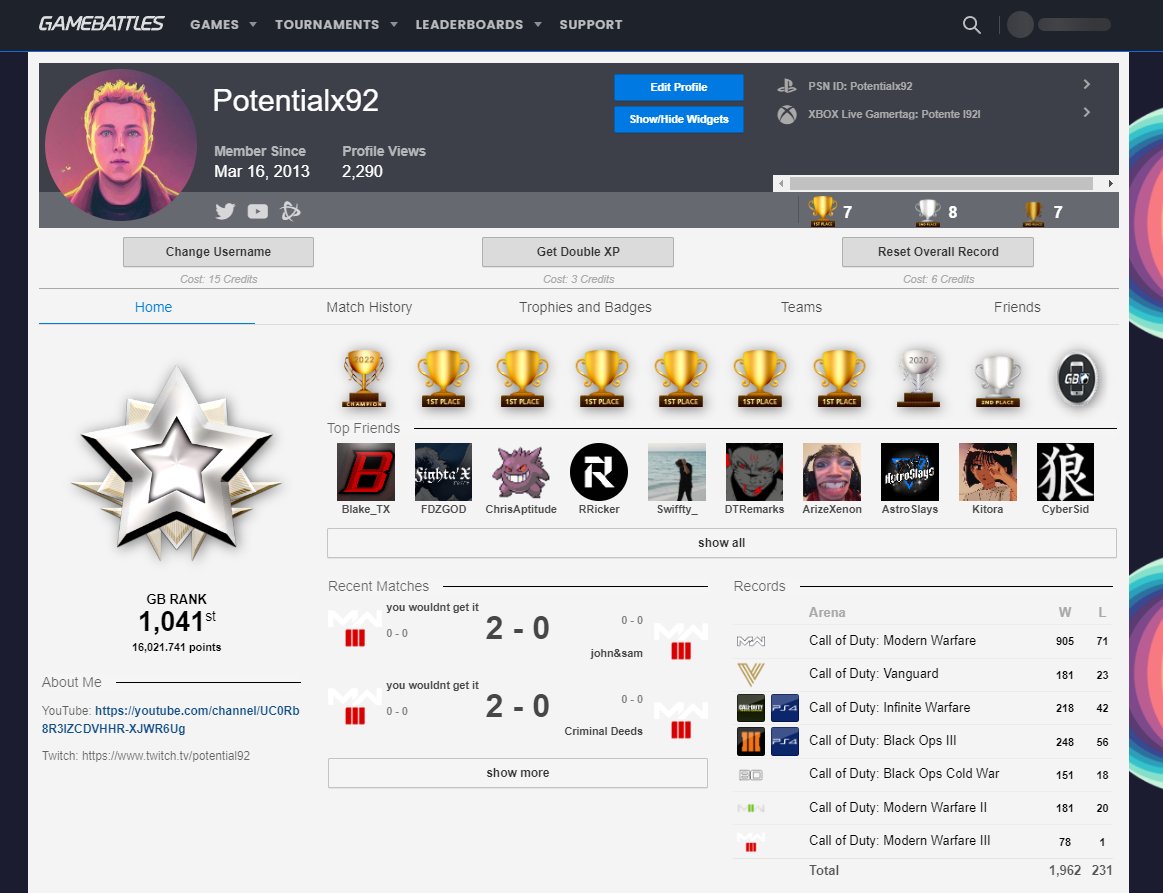Image resolution: width=1163 pixels, height=893 pixels.
Task: Click the Potentialx92 profile picture
Action: pyautogui.click(x=121, y=145)
